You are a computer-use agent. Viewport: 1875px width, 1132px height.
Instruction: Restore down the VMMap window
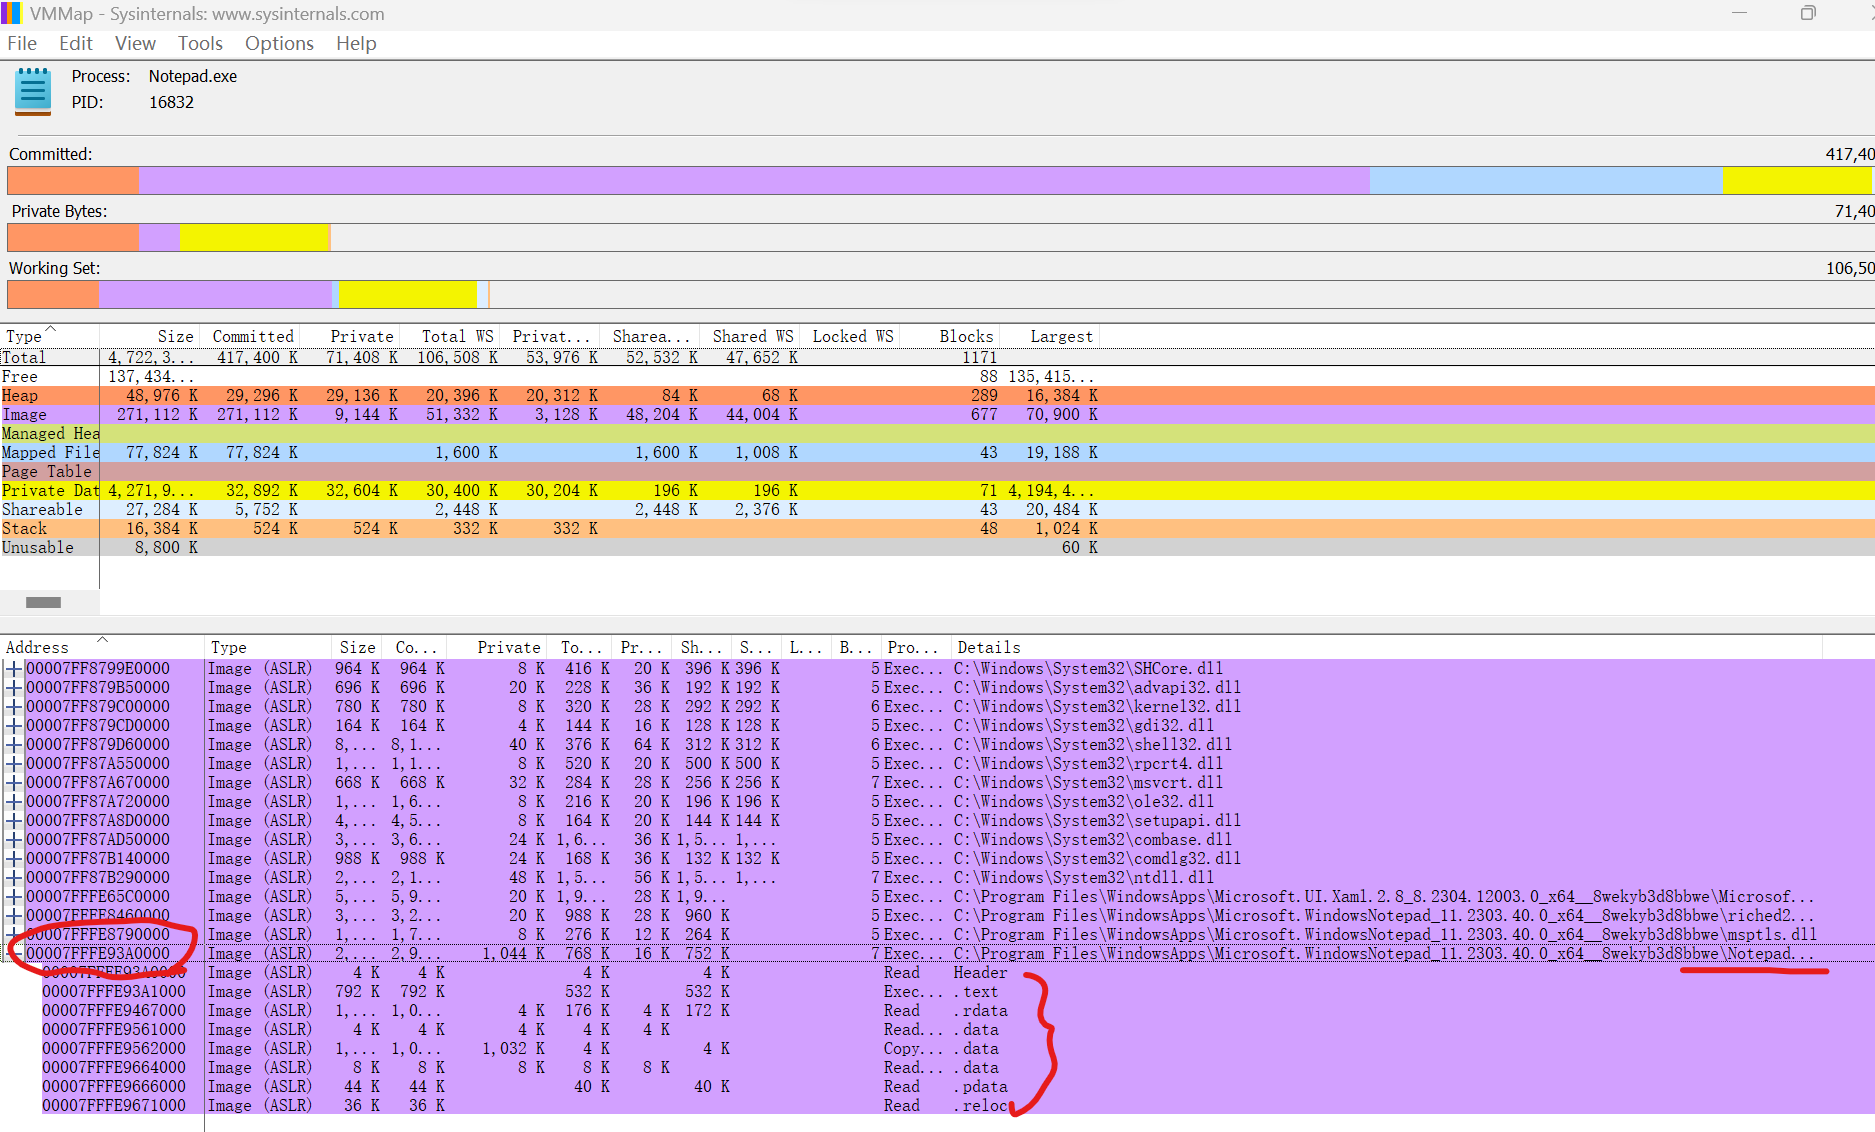[x=1808, y=13]
